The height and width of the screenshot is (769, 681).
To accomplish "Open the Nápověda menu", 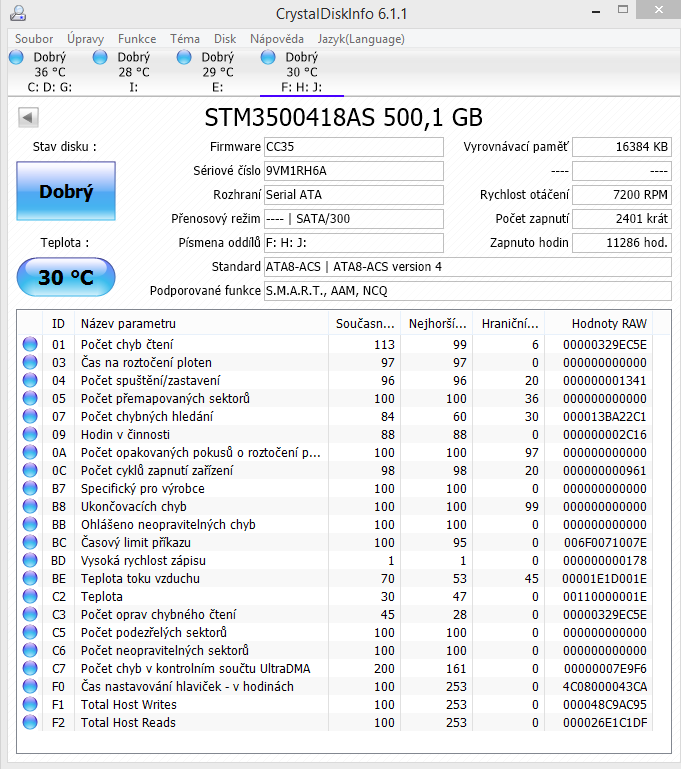I will point(277,39).
